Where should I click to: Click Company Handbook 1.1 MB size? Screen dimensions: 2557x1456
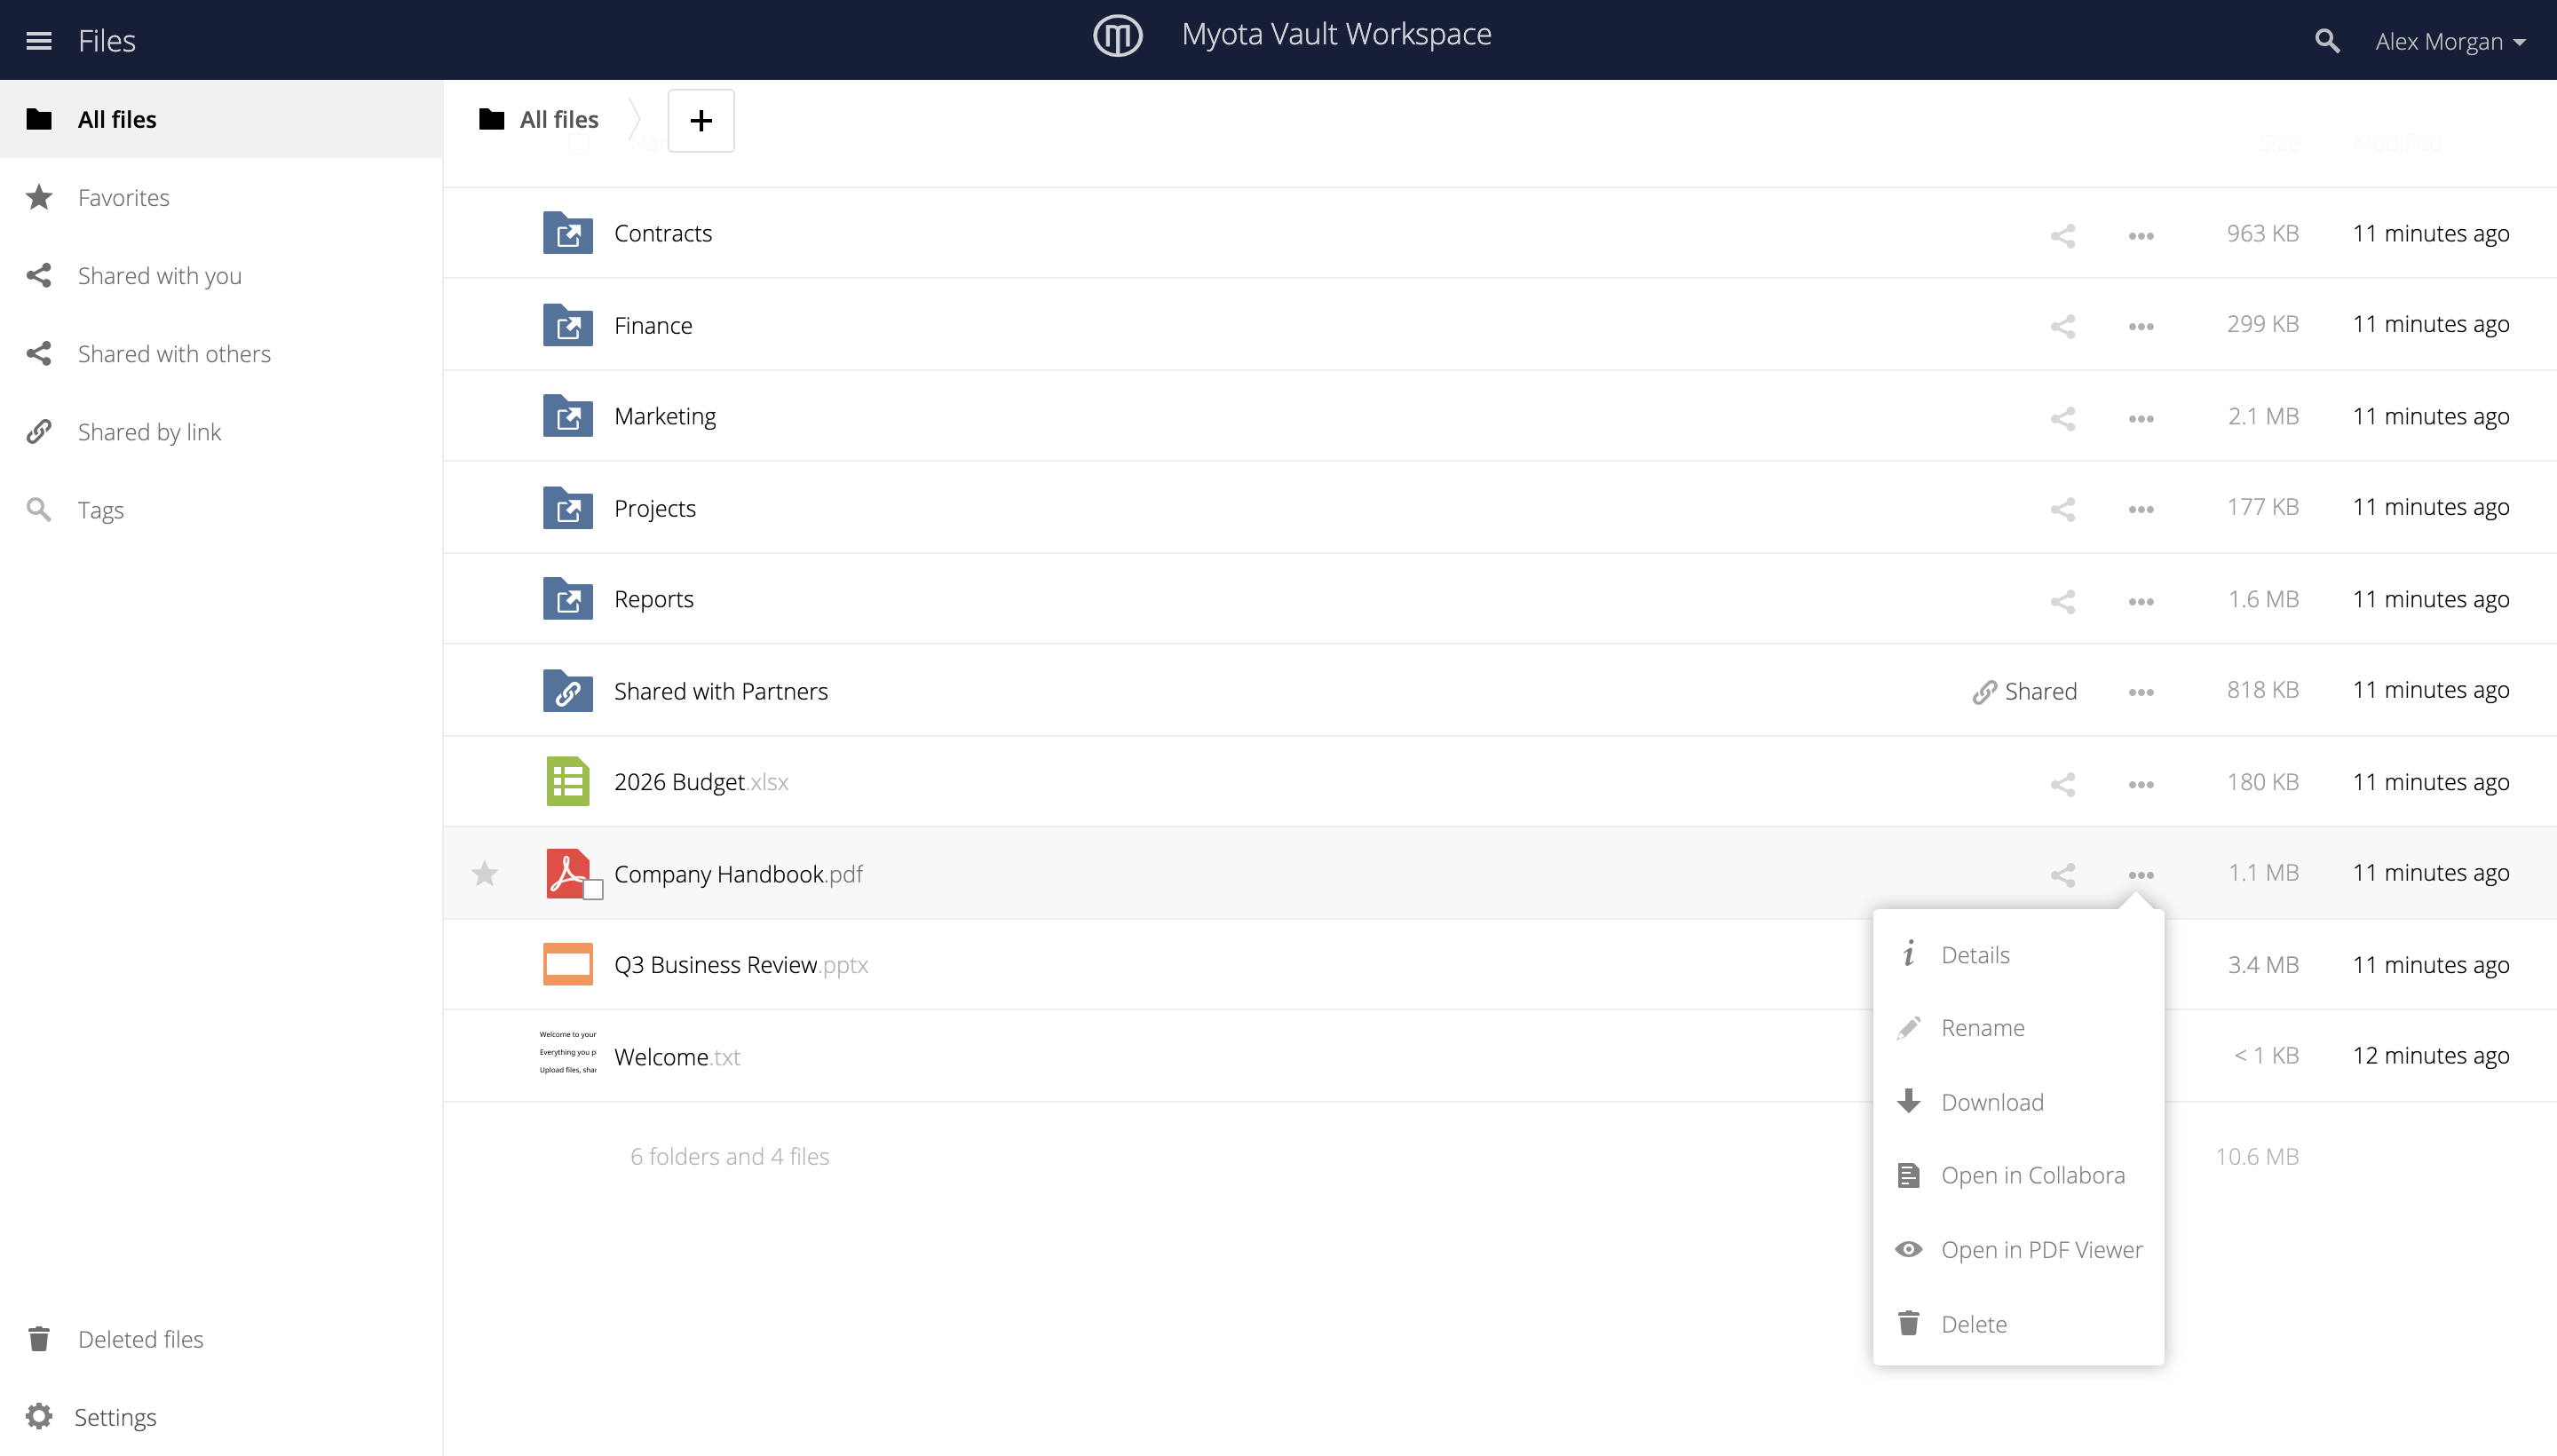point(2263,873)
